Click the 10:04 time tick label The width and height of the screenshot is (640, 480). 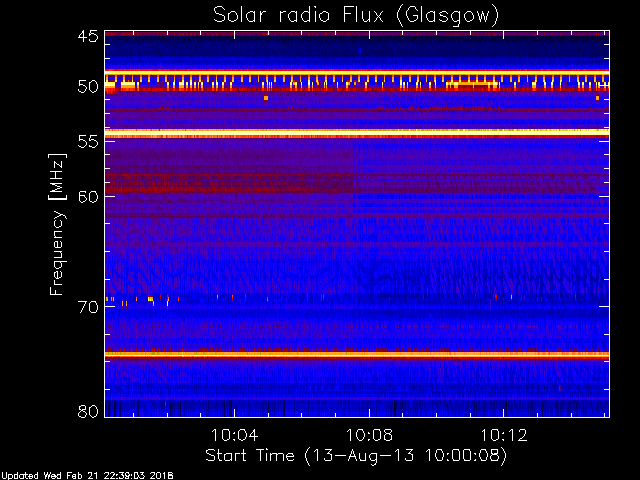[234, 435]
